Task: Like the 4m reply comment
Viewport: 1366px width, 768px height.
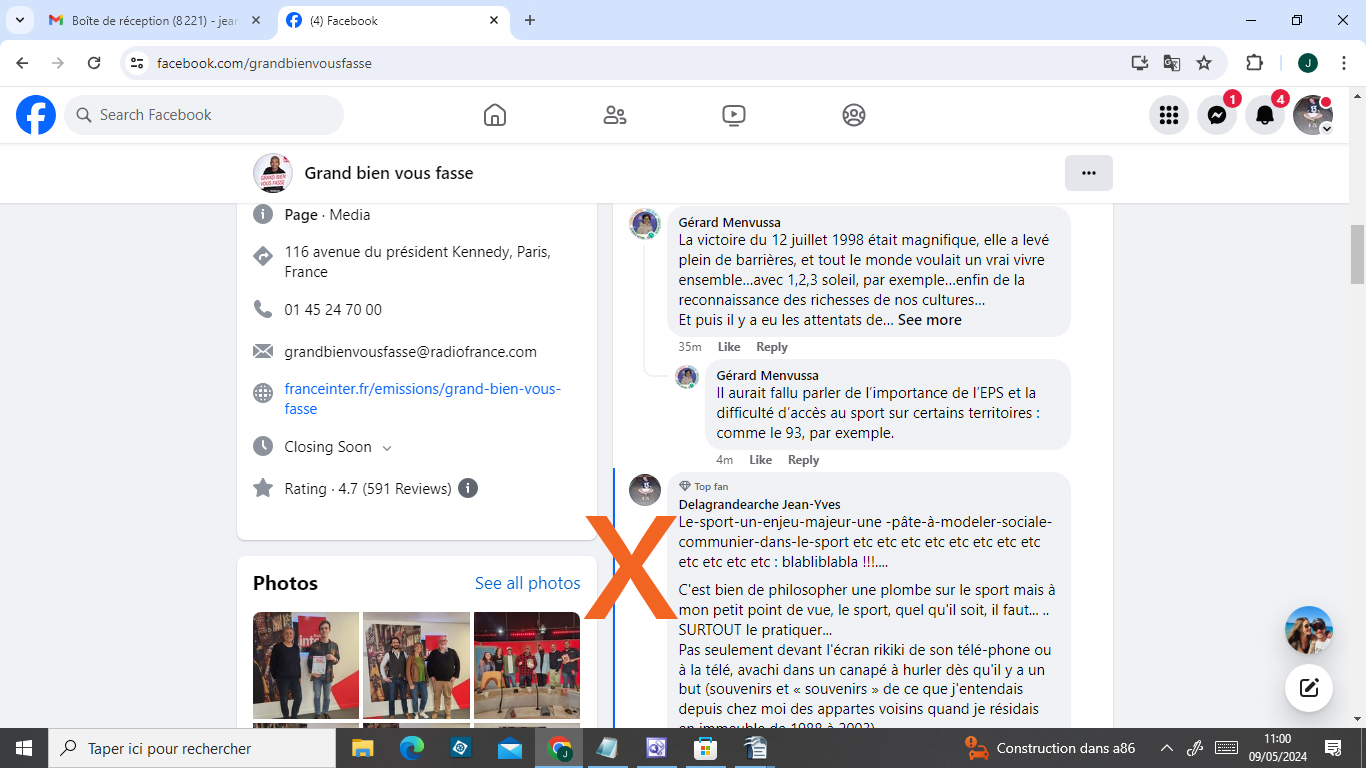Action: [x=761, y=460]
